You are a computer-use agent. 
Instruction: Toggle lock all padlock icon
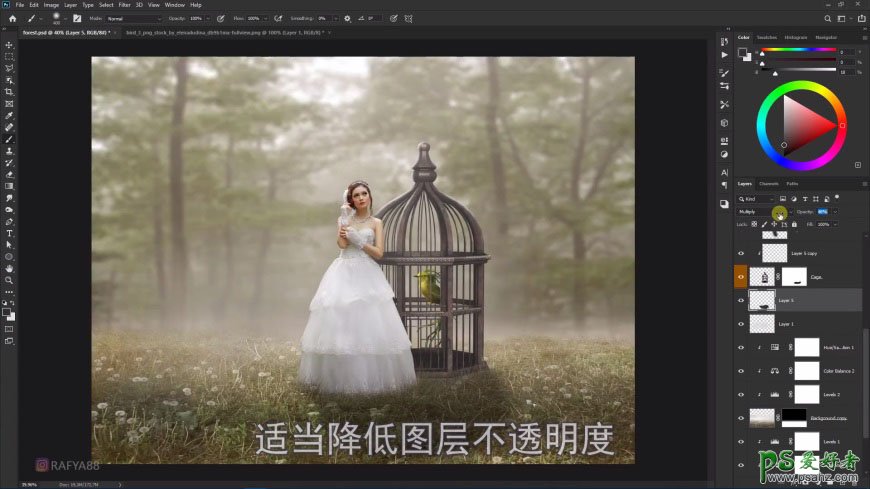pos(794,224)
